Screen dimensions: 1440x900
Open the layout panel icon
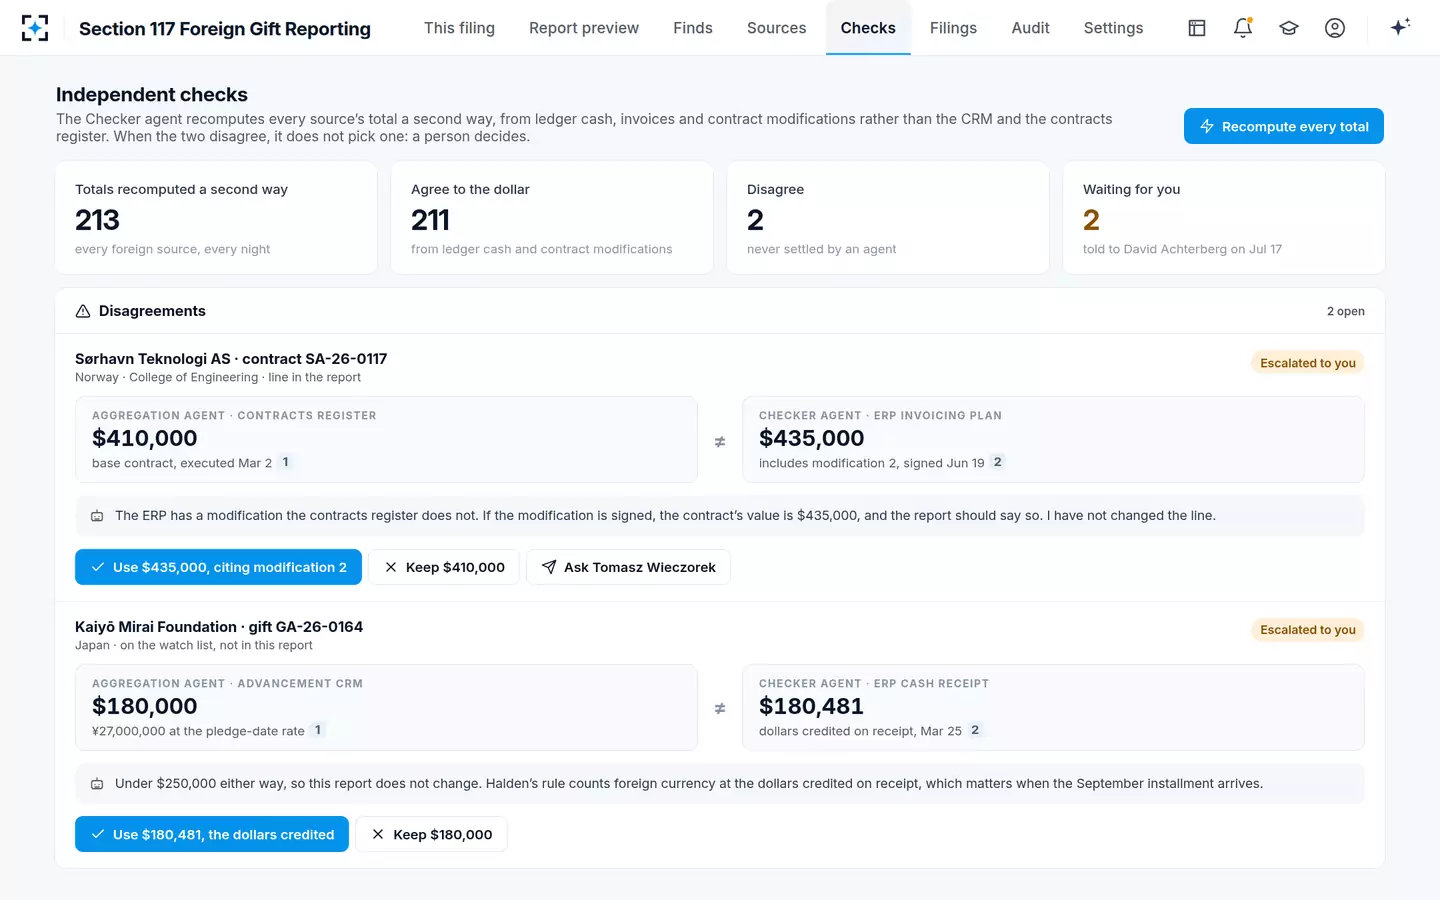1197,28
